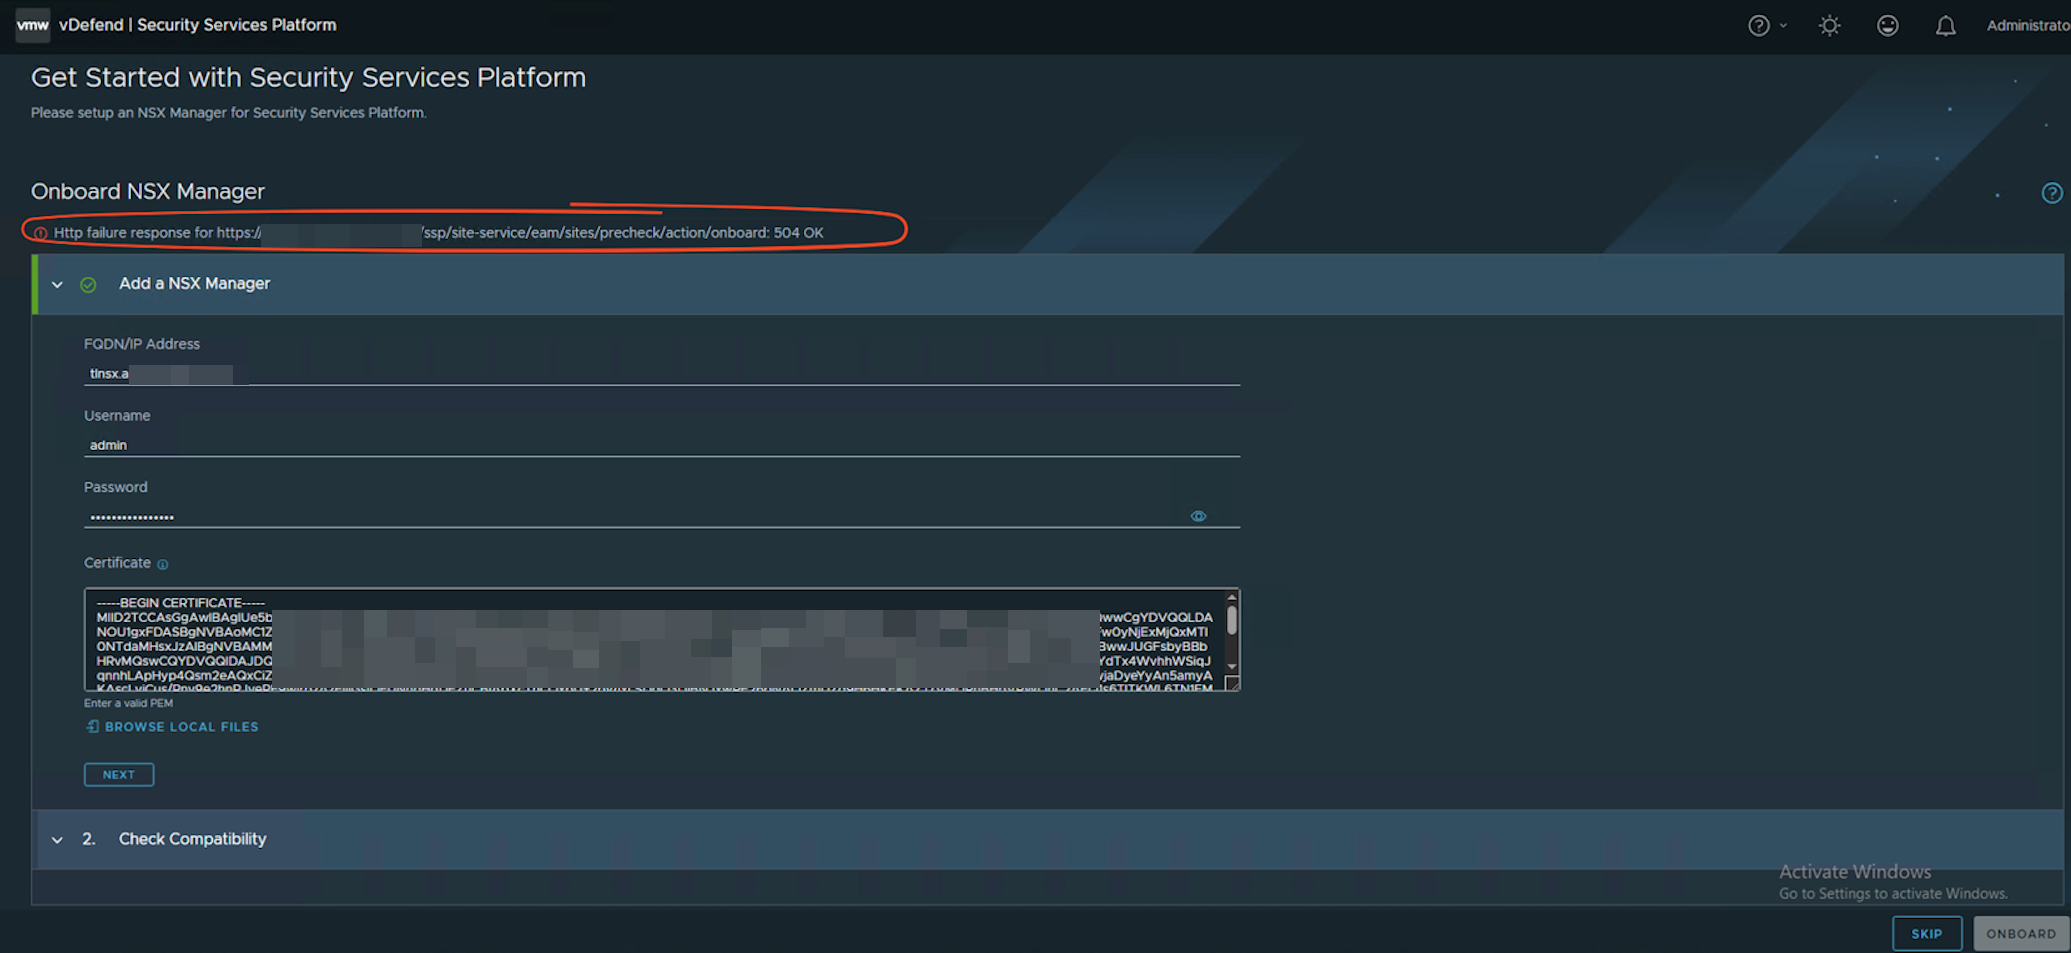
Task: Open the dropdown arrow next to help
Action: coord(1783,26)
